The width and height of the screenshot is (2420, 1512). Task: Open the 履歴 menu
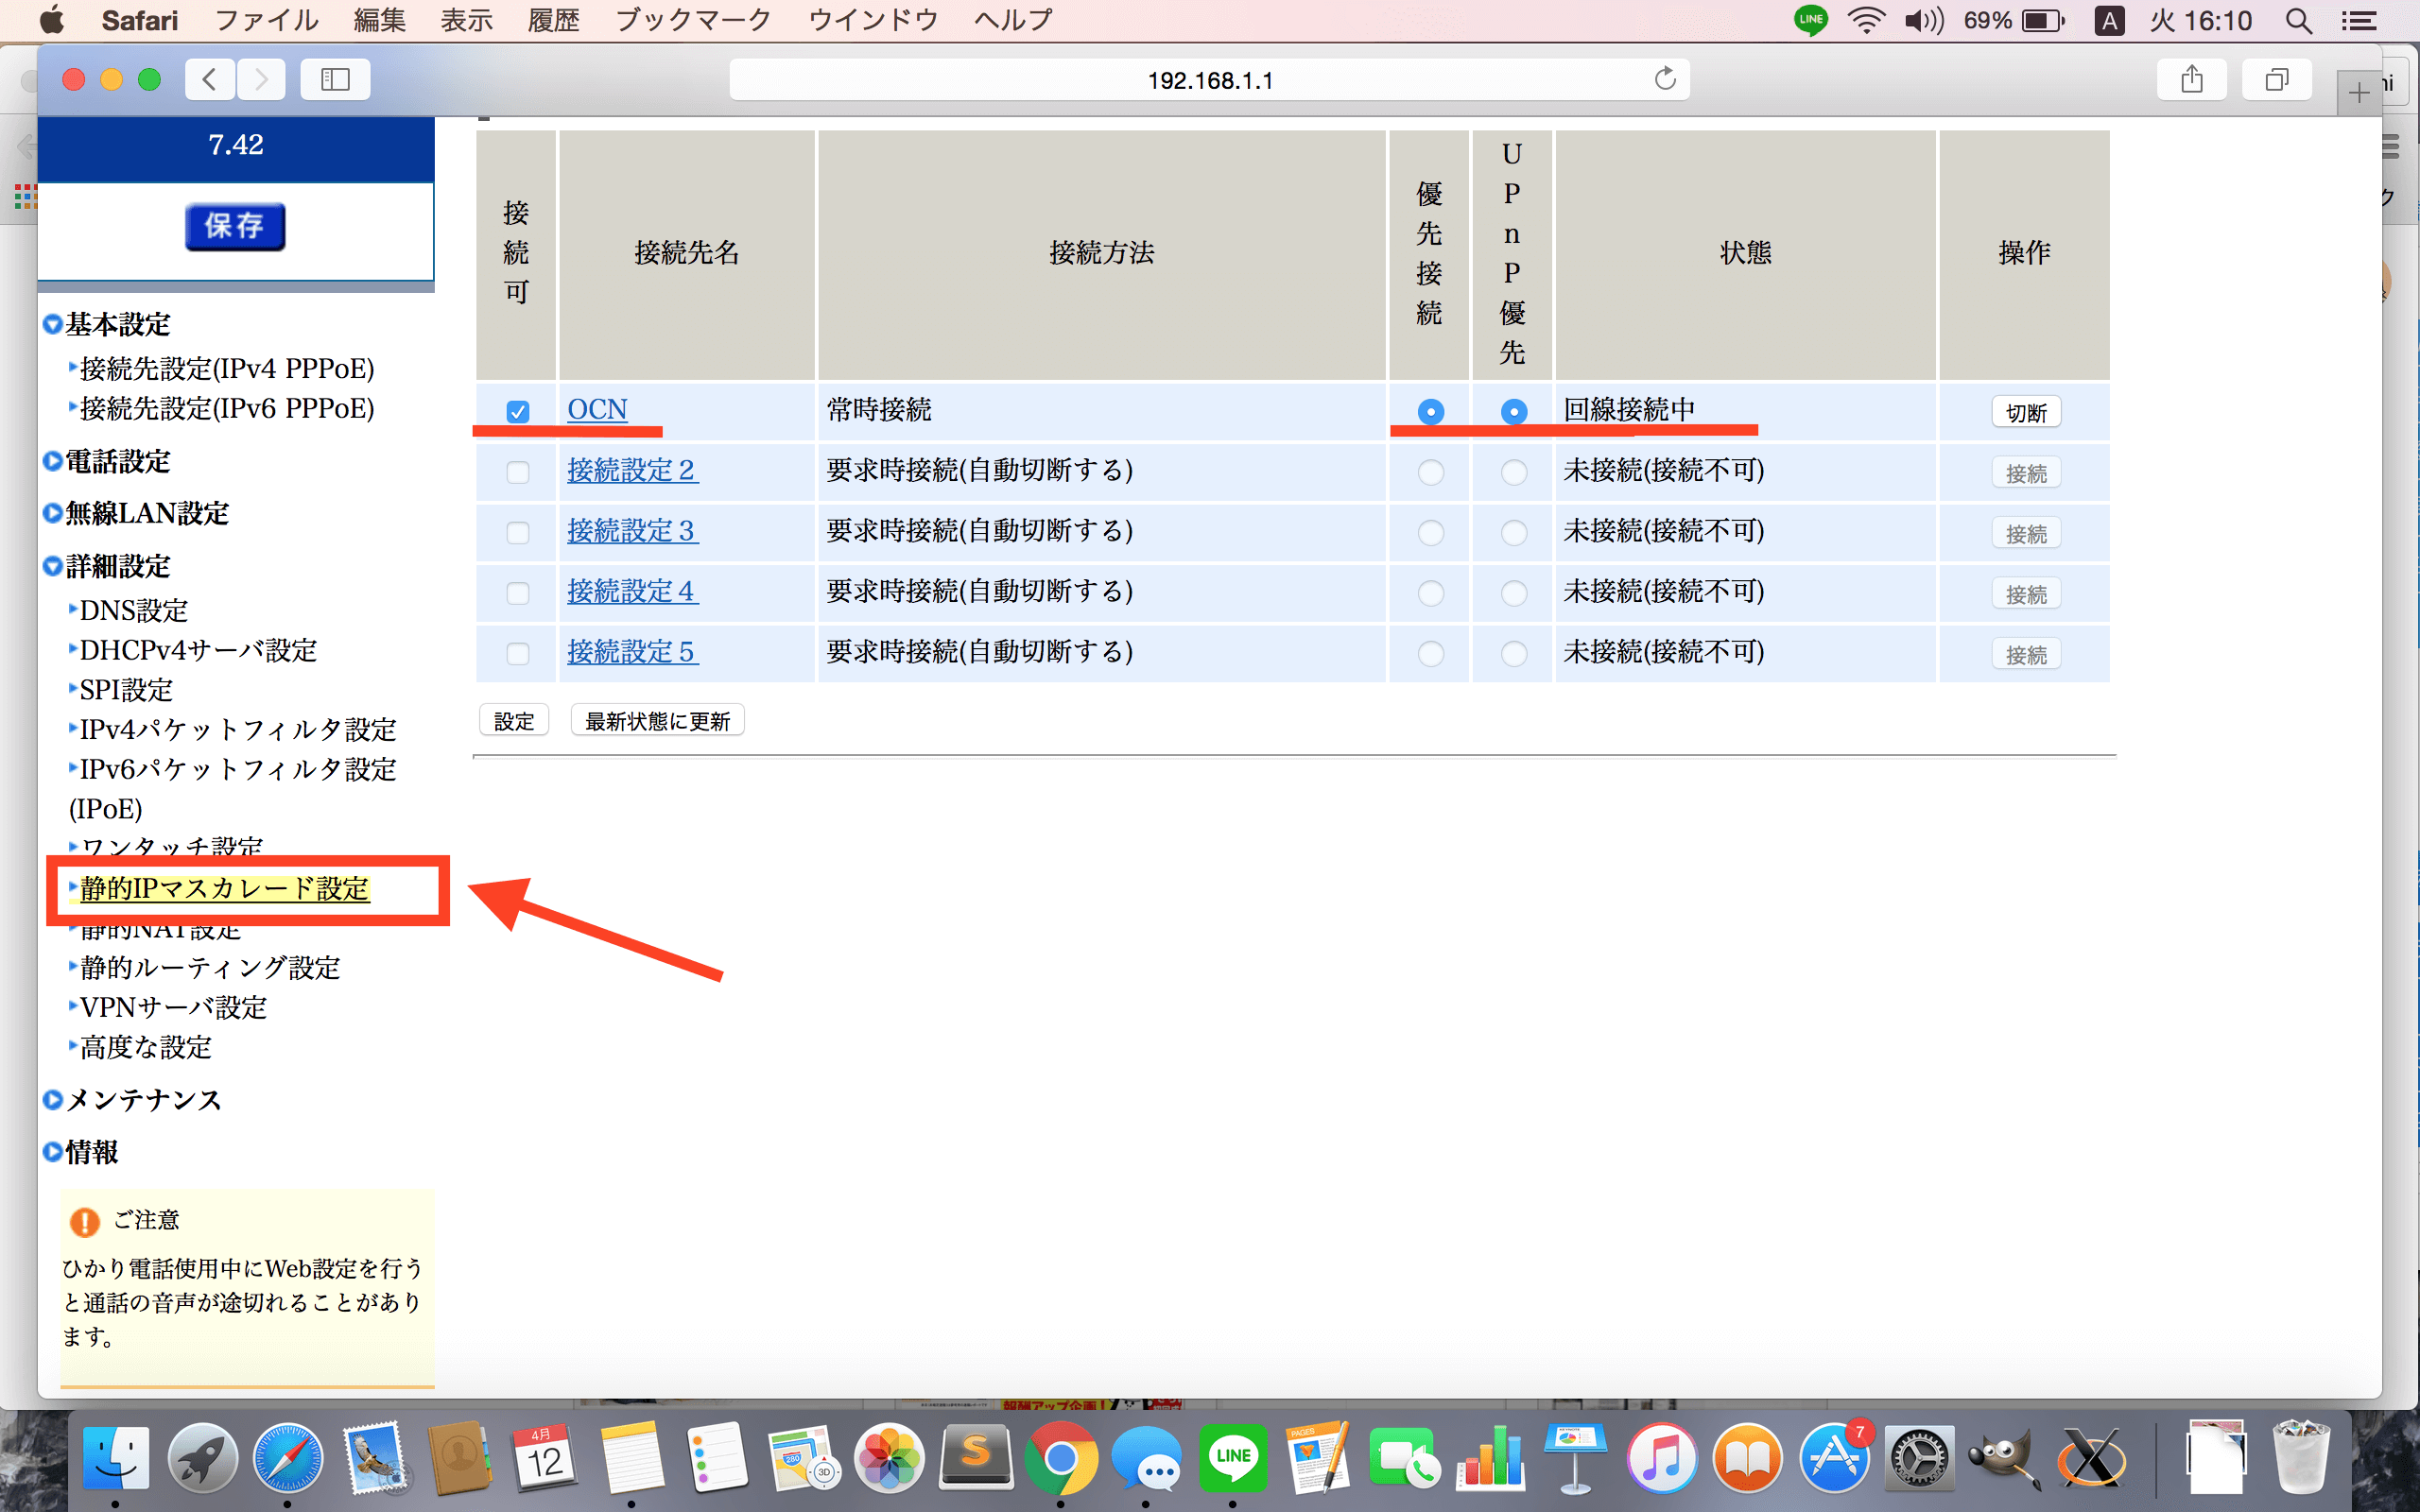(x=553, y=19)
